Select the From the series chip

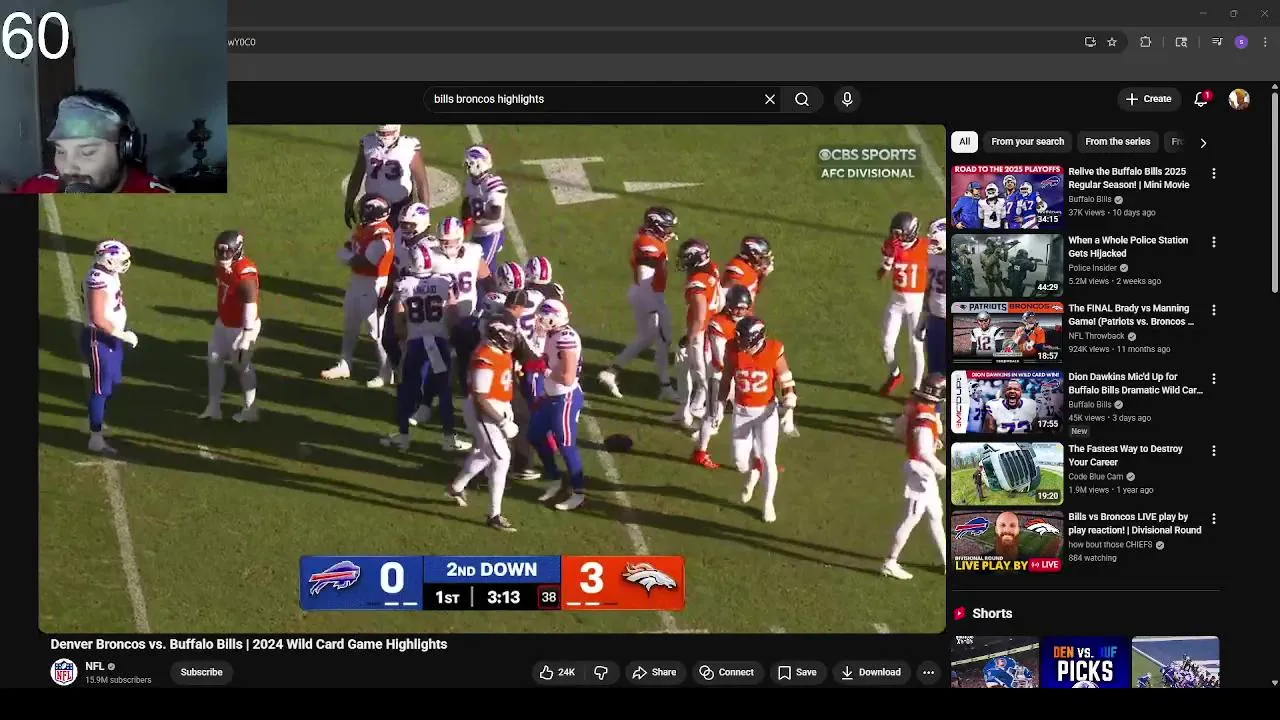(1117, 142)
